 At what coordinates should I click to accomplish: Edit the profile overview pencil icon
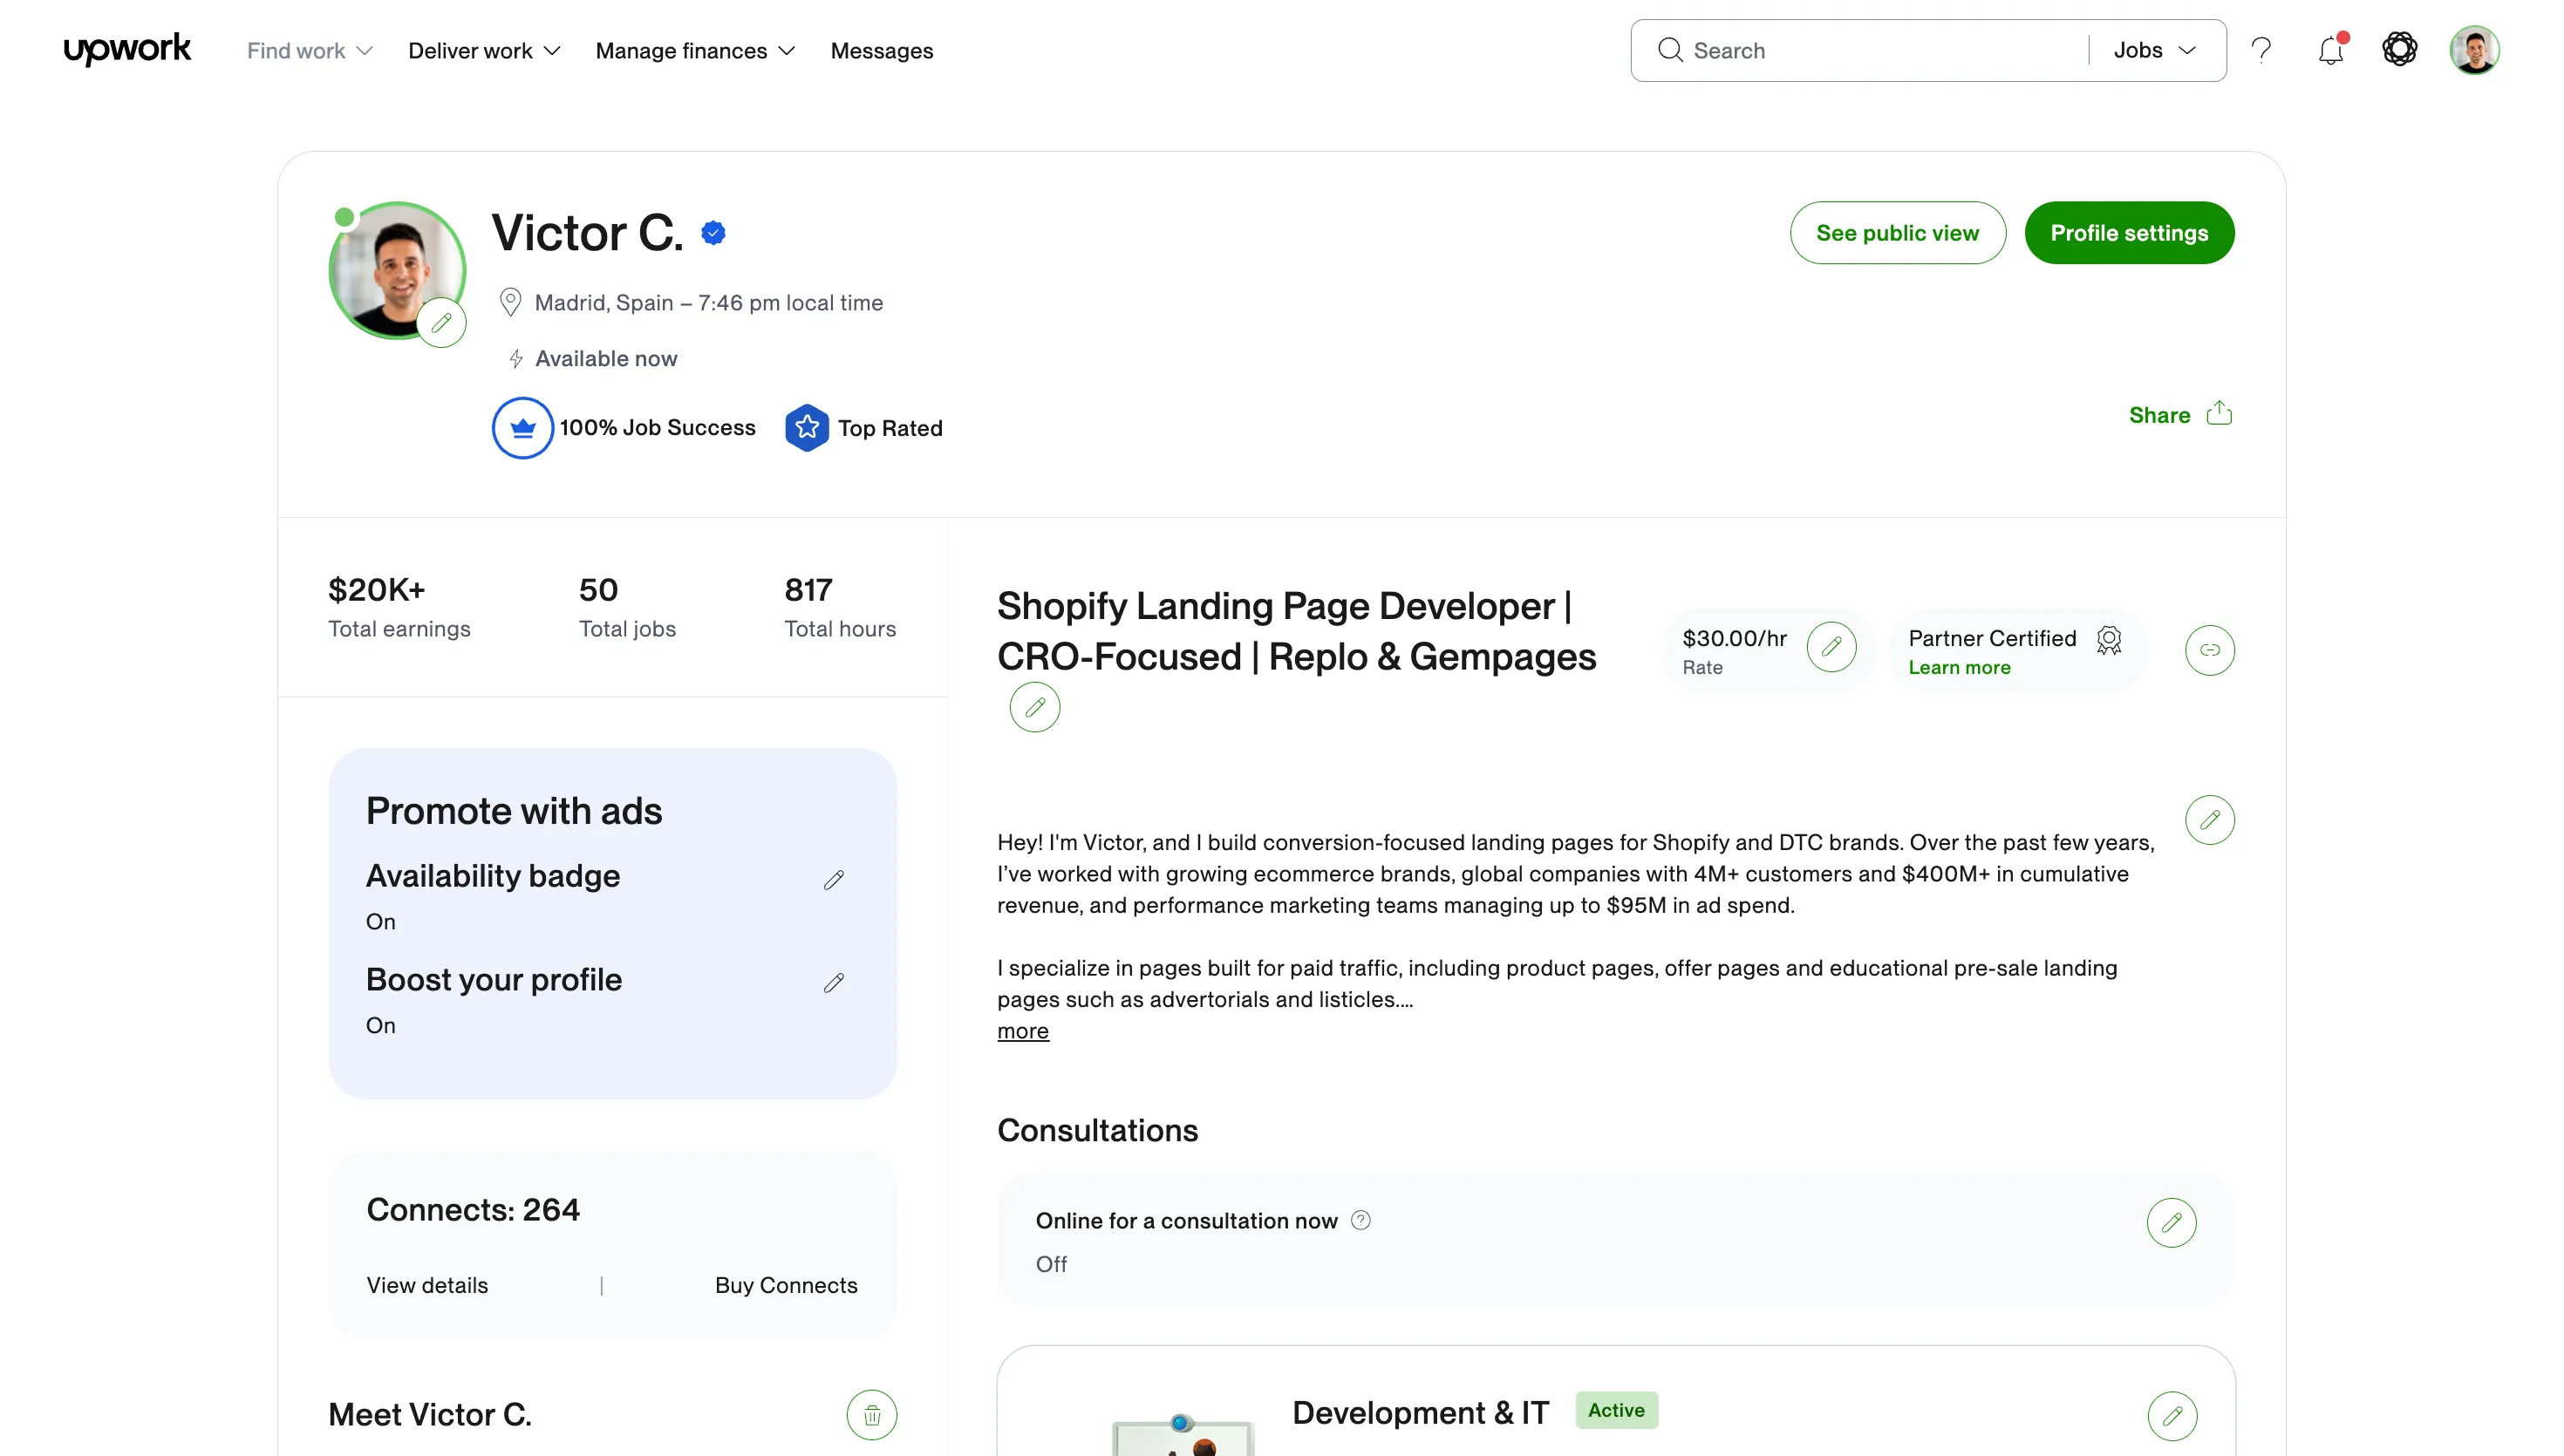[x=2210, y=820]
